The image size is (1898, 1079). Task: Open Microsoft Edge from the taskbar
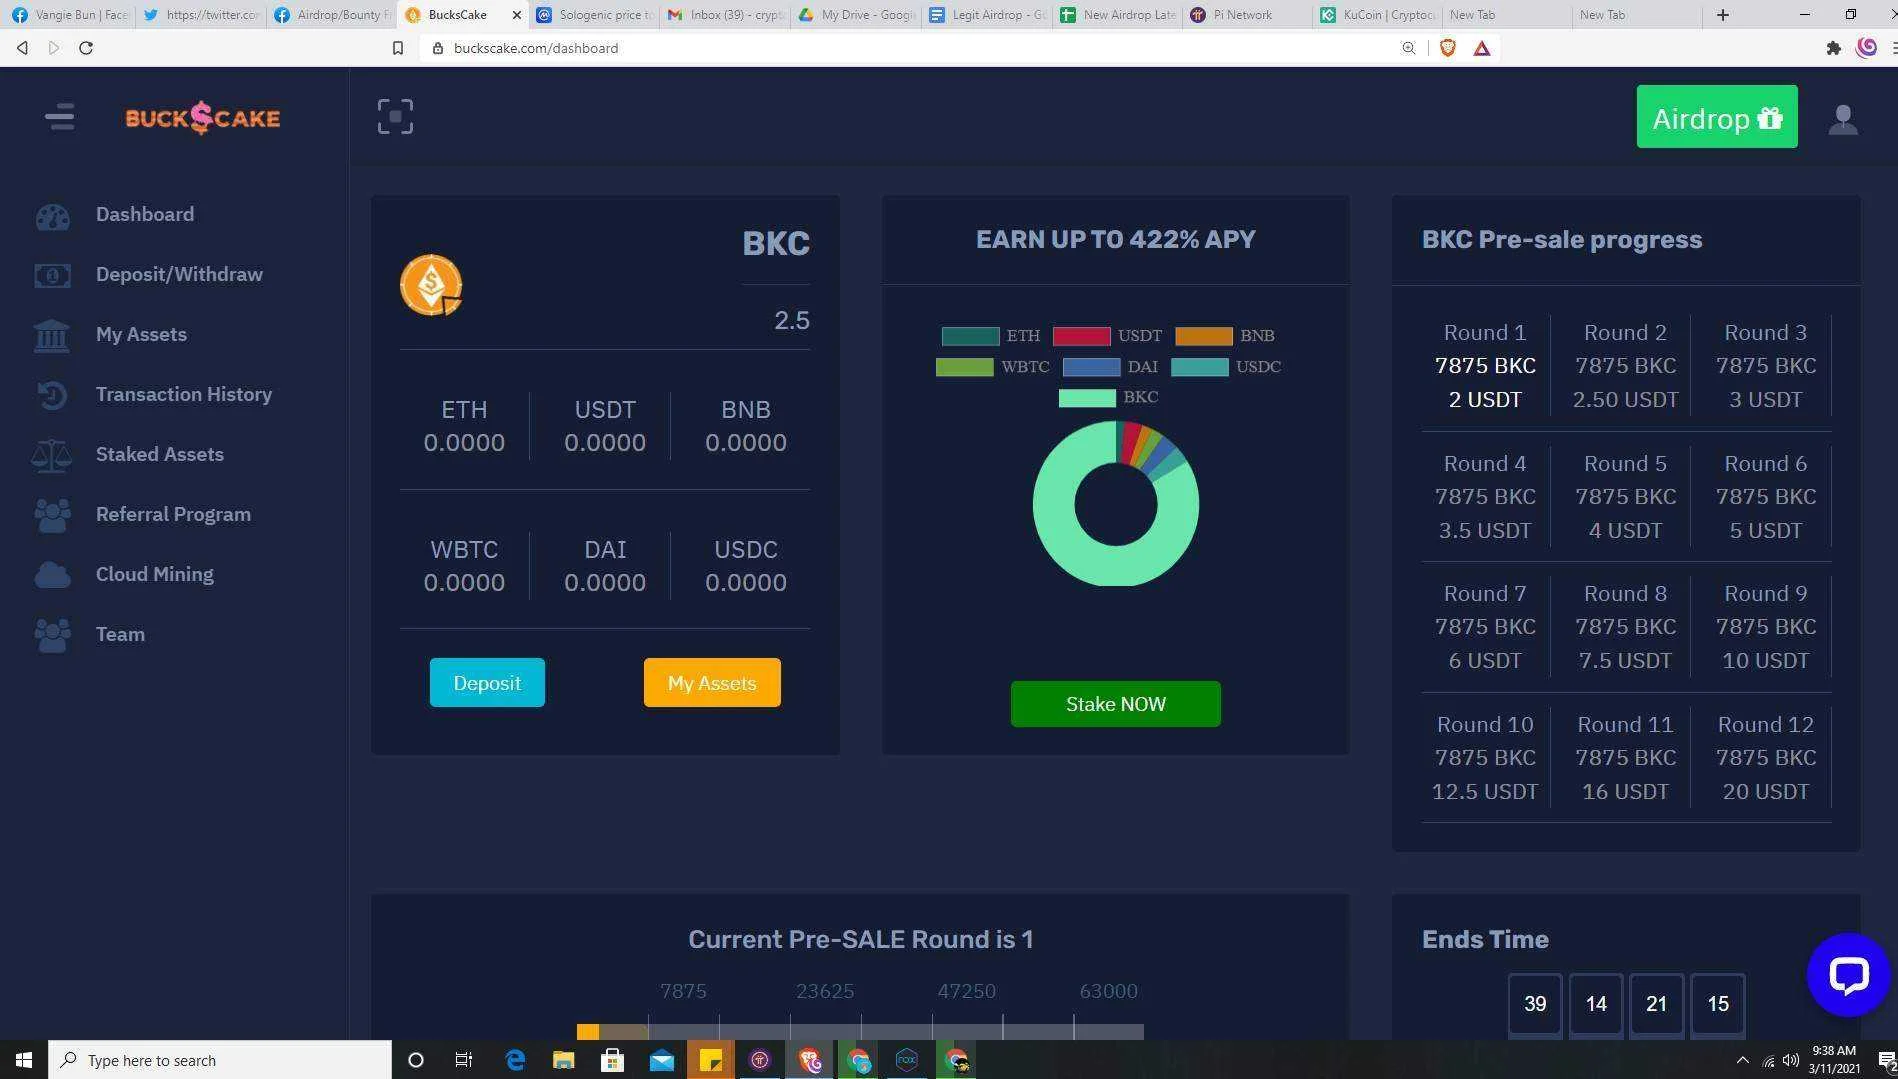coord(515,1060)
